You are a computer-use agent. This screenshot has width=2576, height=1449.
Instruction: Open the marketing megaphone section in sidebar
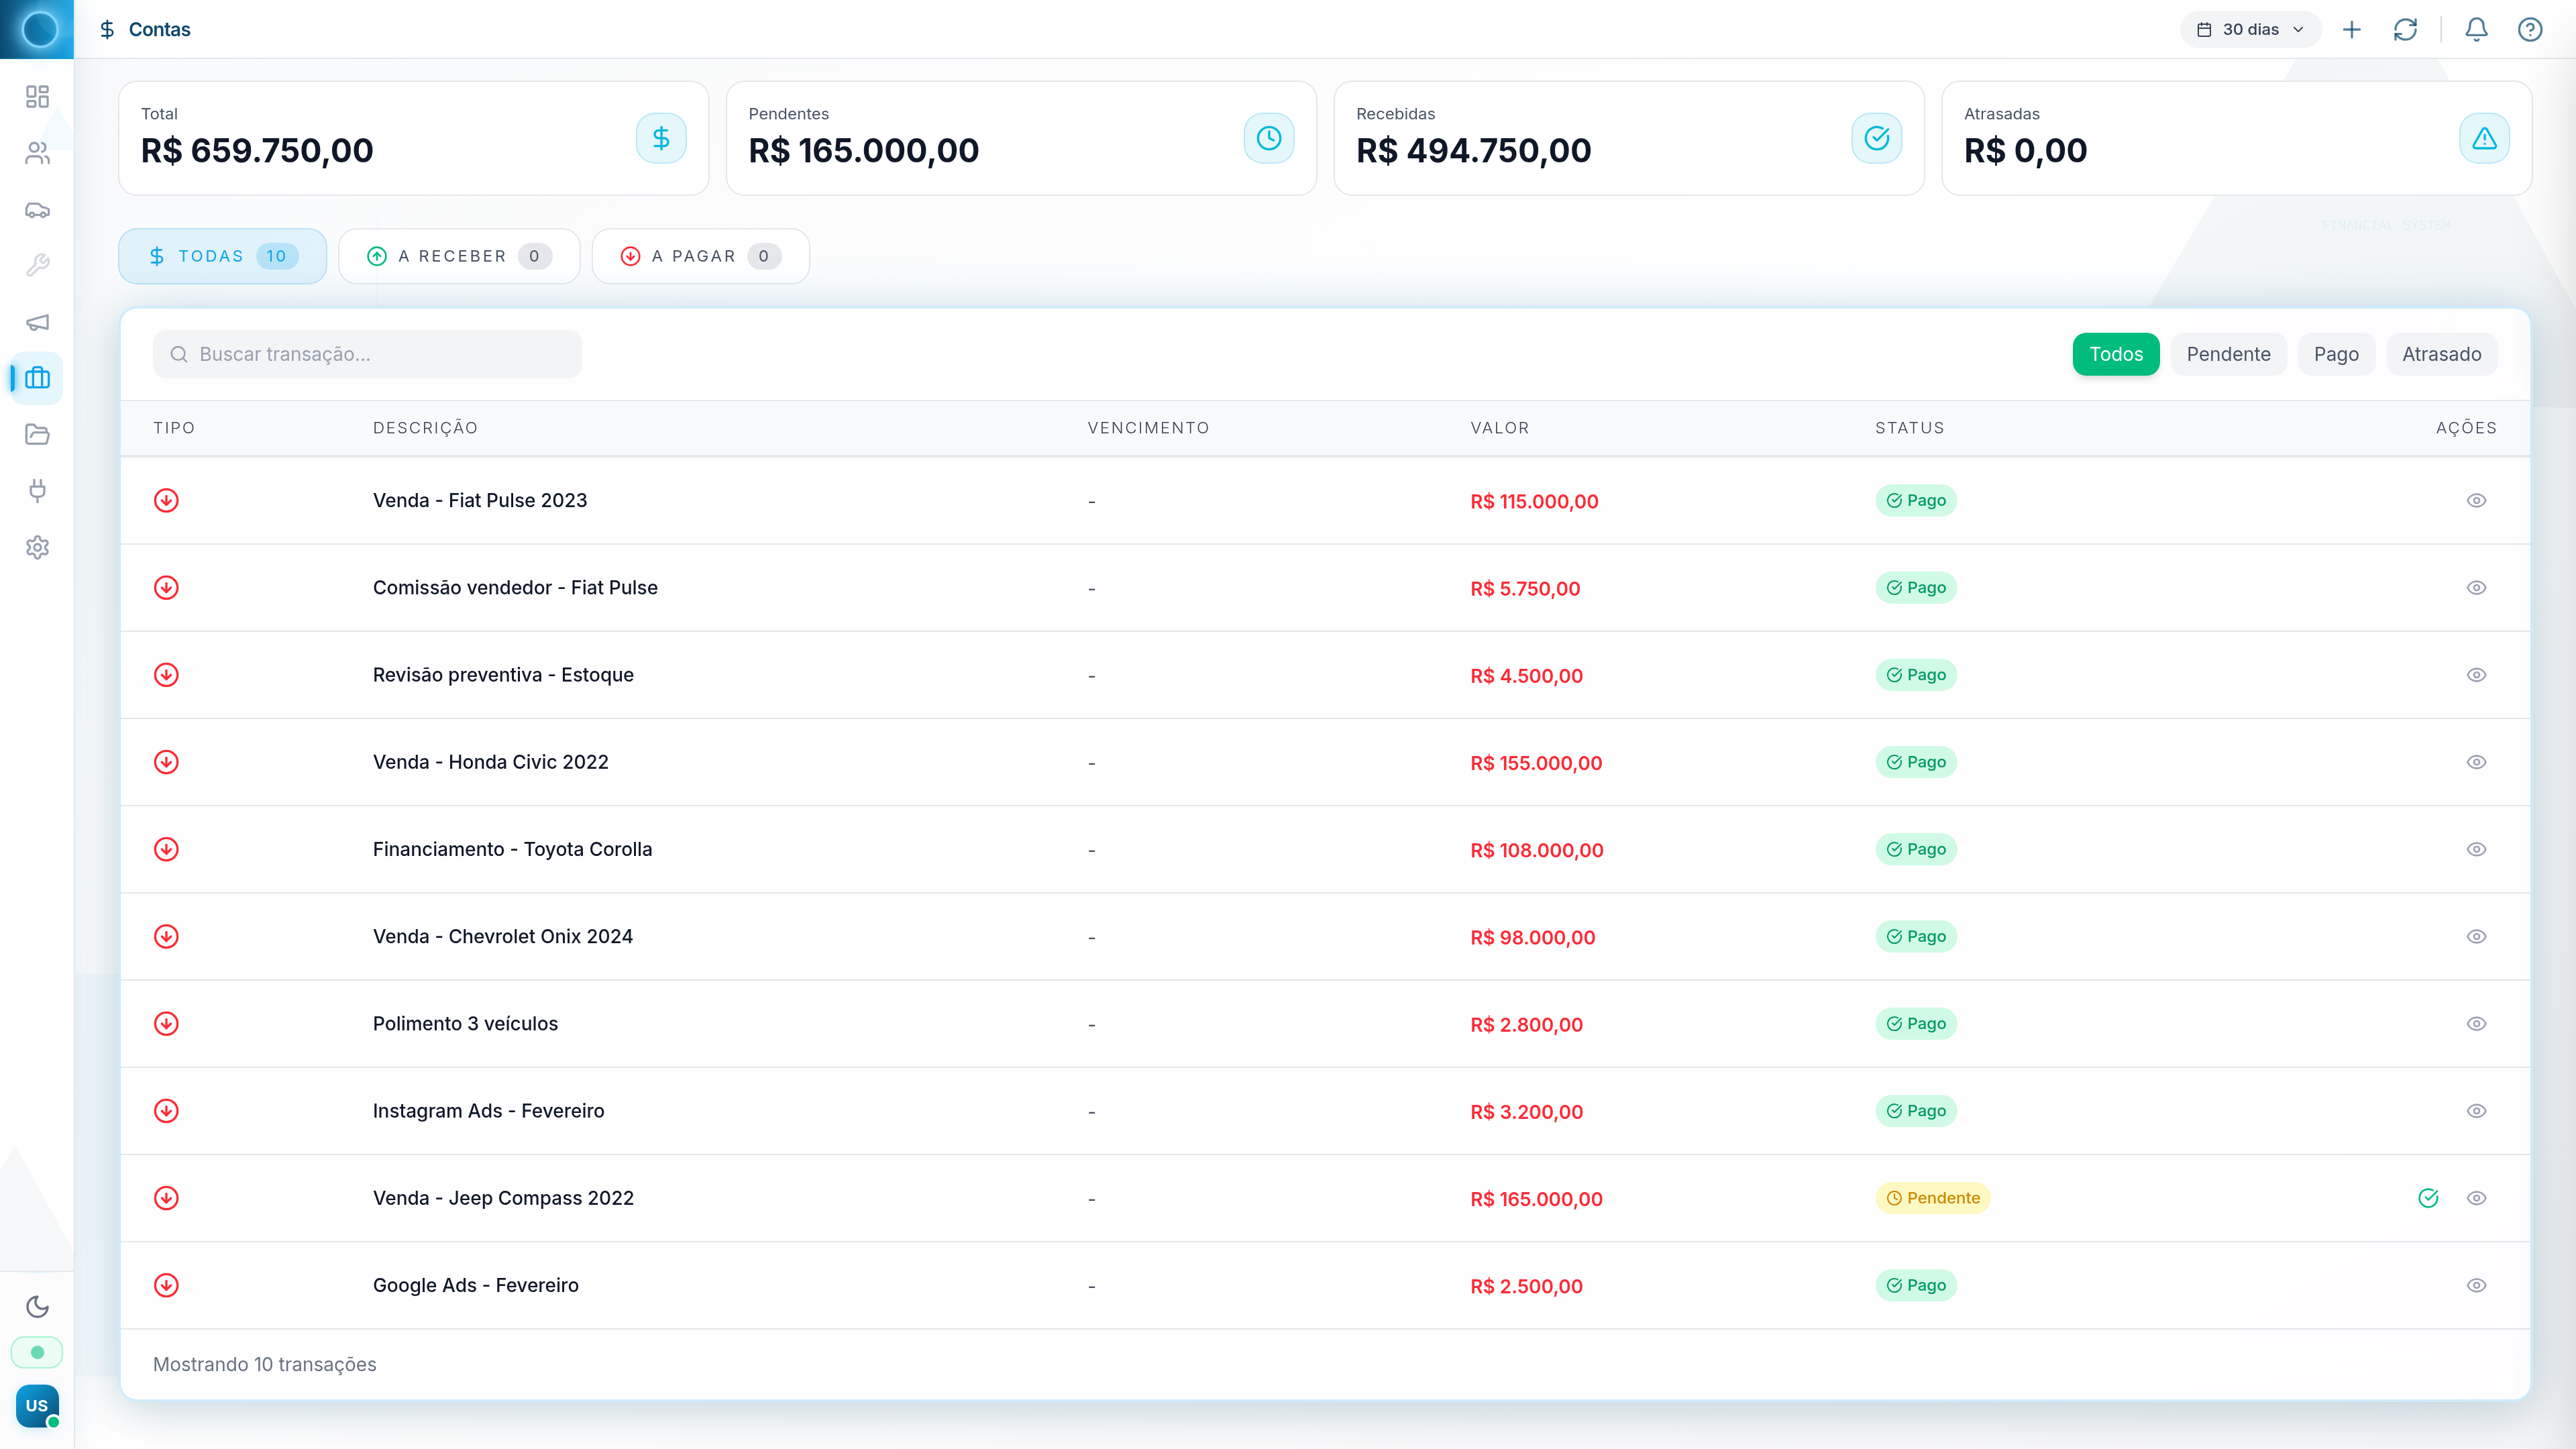tap(37, 322)
